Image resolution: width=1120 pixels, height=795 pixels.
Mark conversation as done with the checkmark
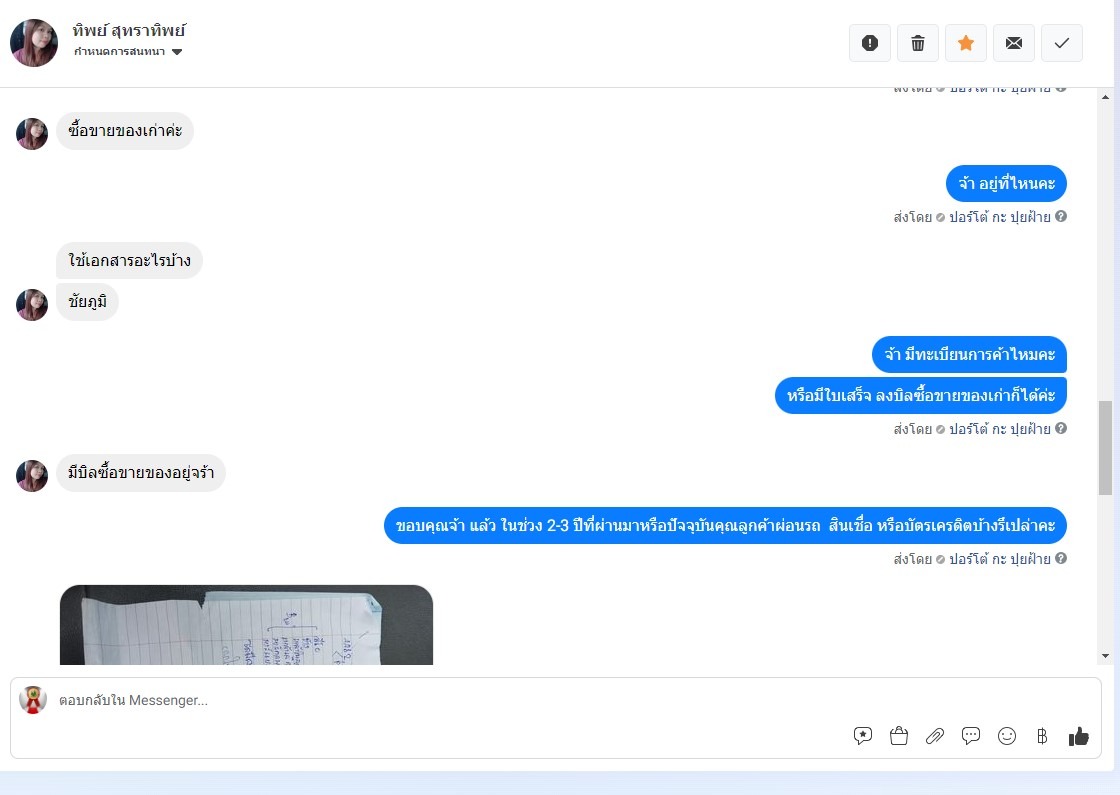[1062, 43]
